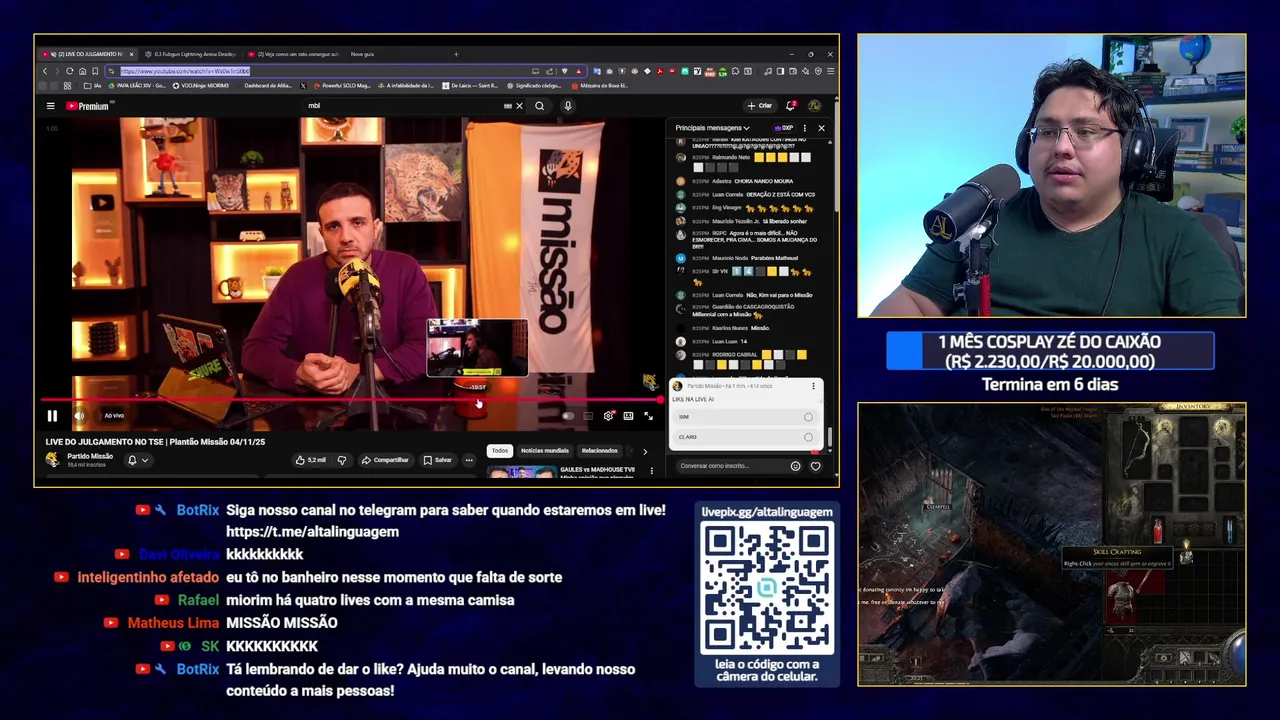Select the 'Relacionados' filter chip

click(599, 451)
